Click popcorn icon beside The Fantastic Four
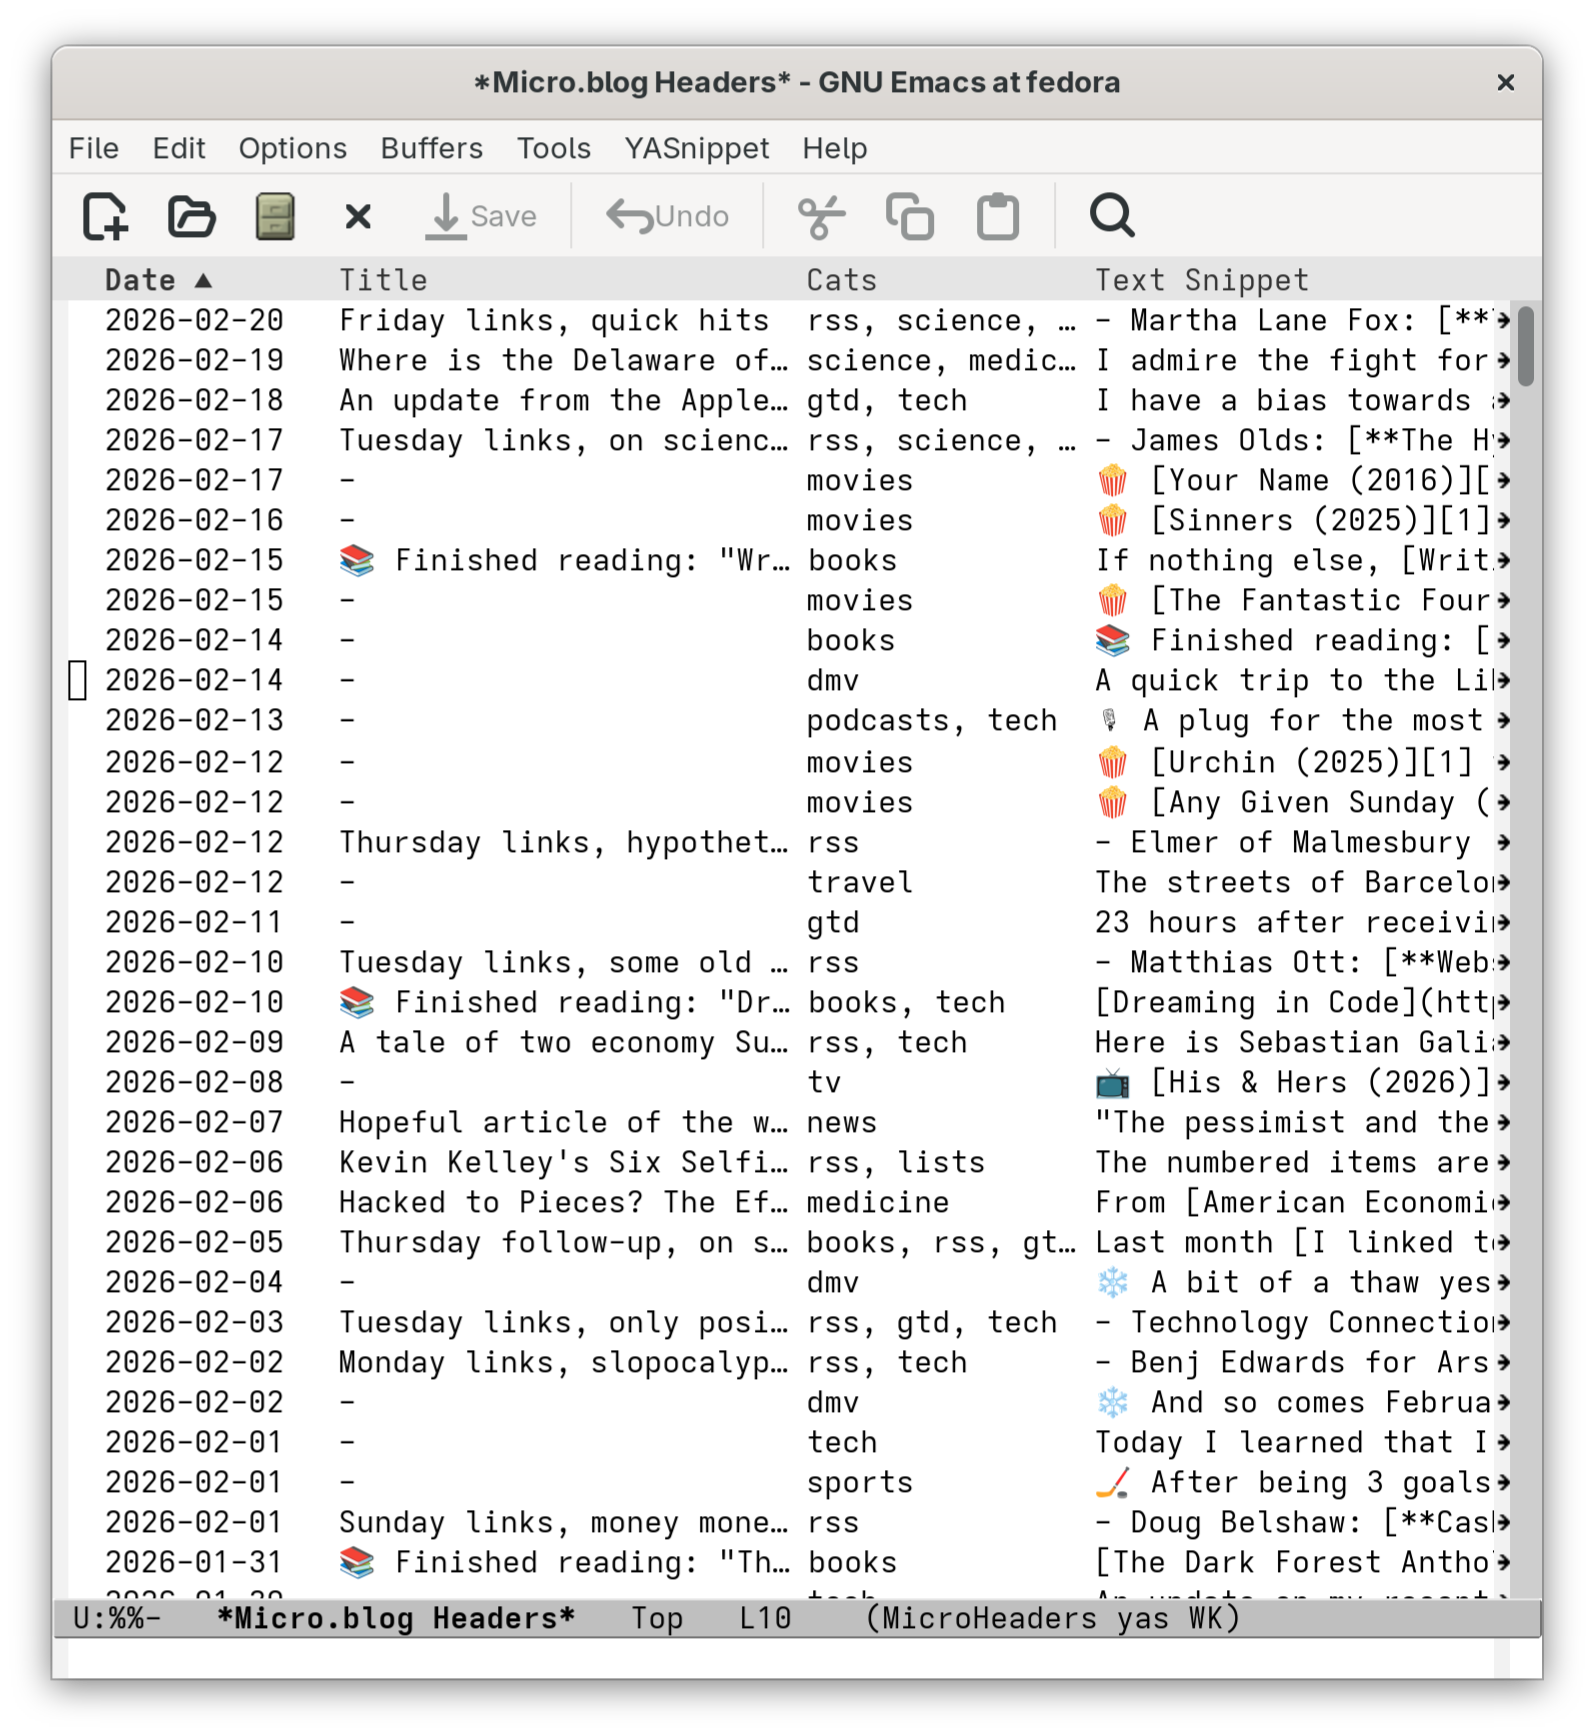1594x1736 pixels. [1112, 600]
